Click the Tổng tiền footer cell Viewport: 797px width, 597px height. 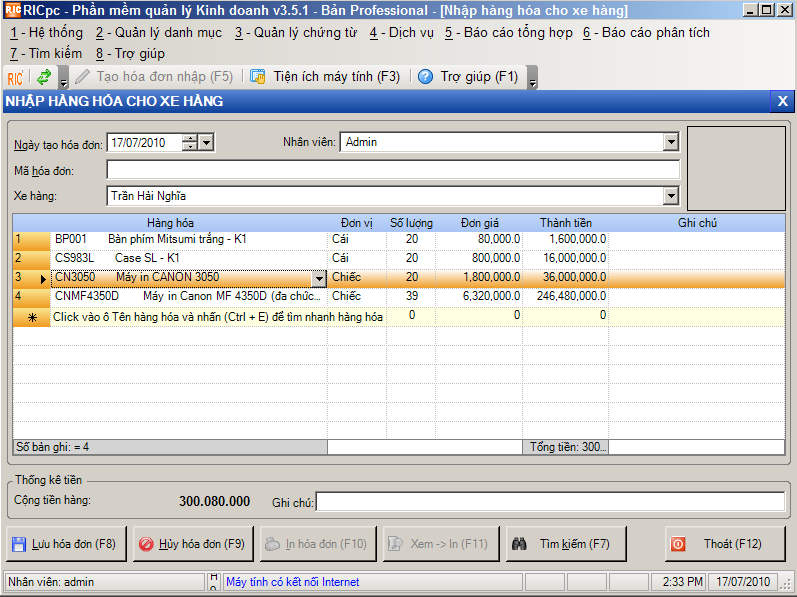[566, 447]
